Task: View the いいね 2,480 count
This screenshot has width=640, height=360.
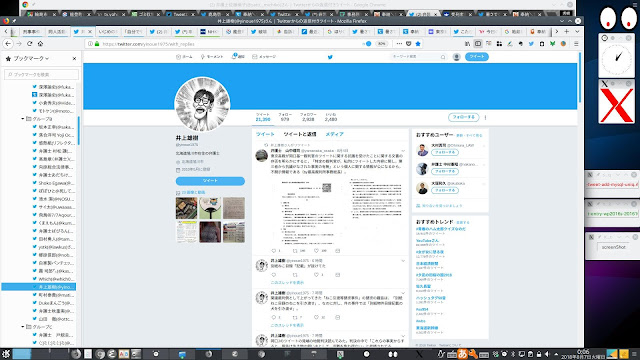Action: click(331, 117)
